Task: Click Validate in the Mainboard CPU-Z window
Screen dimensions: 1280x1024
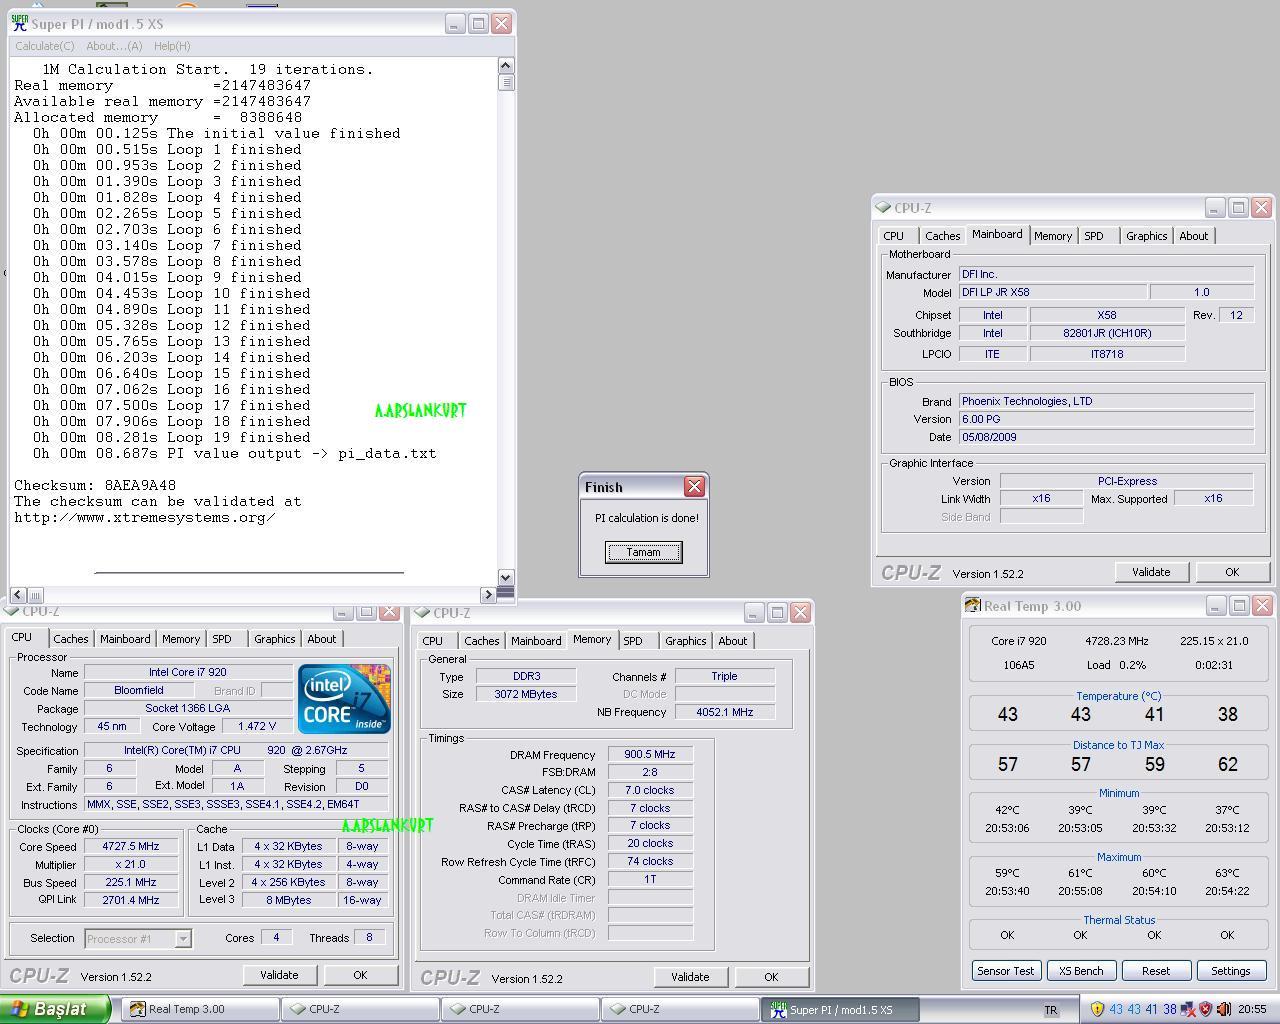Action: 1151,572
